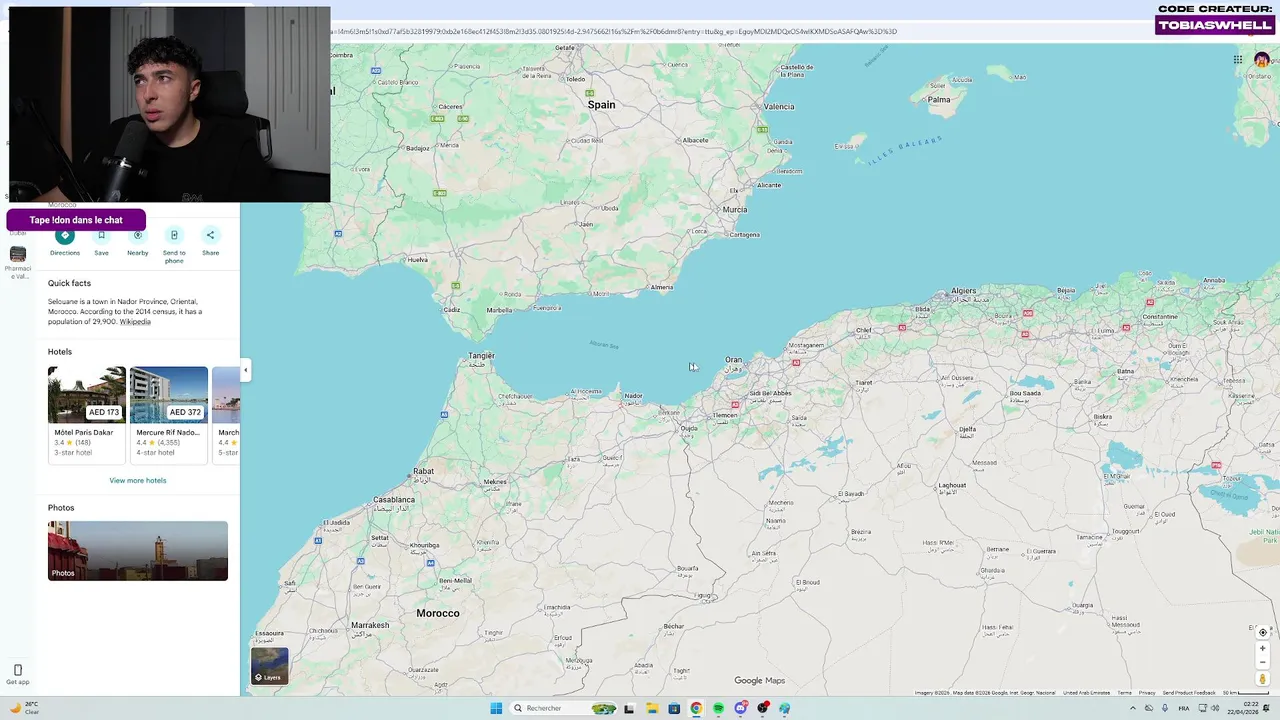This screenshot has height=720, width=1280.
Task: Click the Get app icon
Action: 17,674
